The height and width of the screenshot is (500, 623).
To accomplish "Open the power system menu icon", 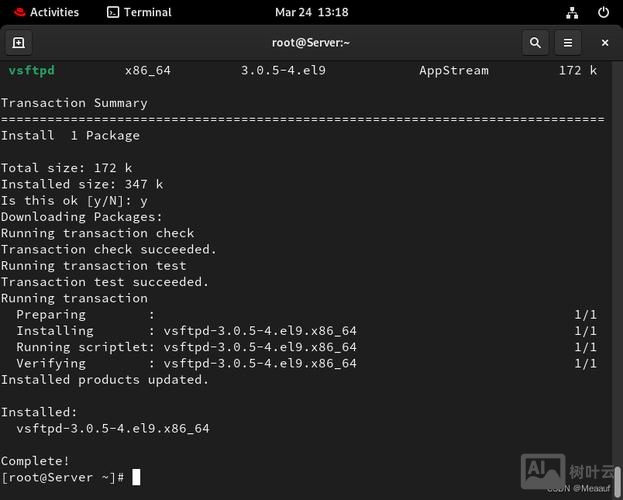I will pyautogui.click(x=603, y=12).
